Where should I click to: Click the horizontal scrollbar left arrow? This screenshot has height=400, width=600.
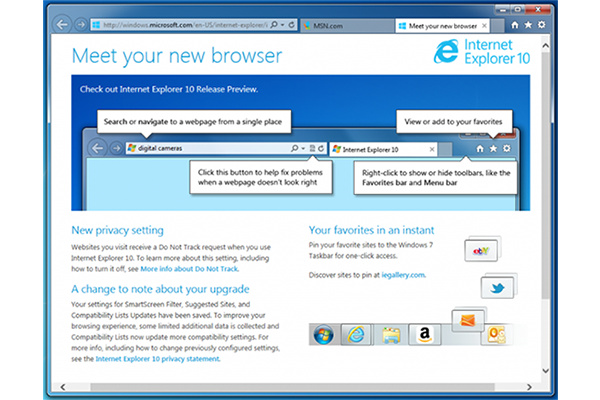pyautogui.click(x=63, y=387)
